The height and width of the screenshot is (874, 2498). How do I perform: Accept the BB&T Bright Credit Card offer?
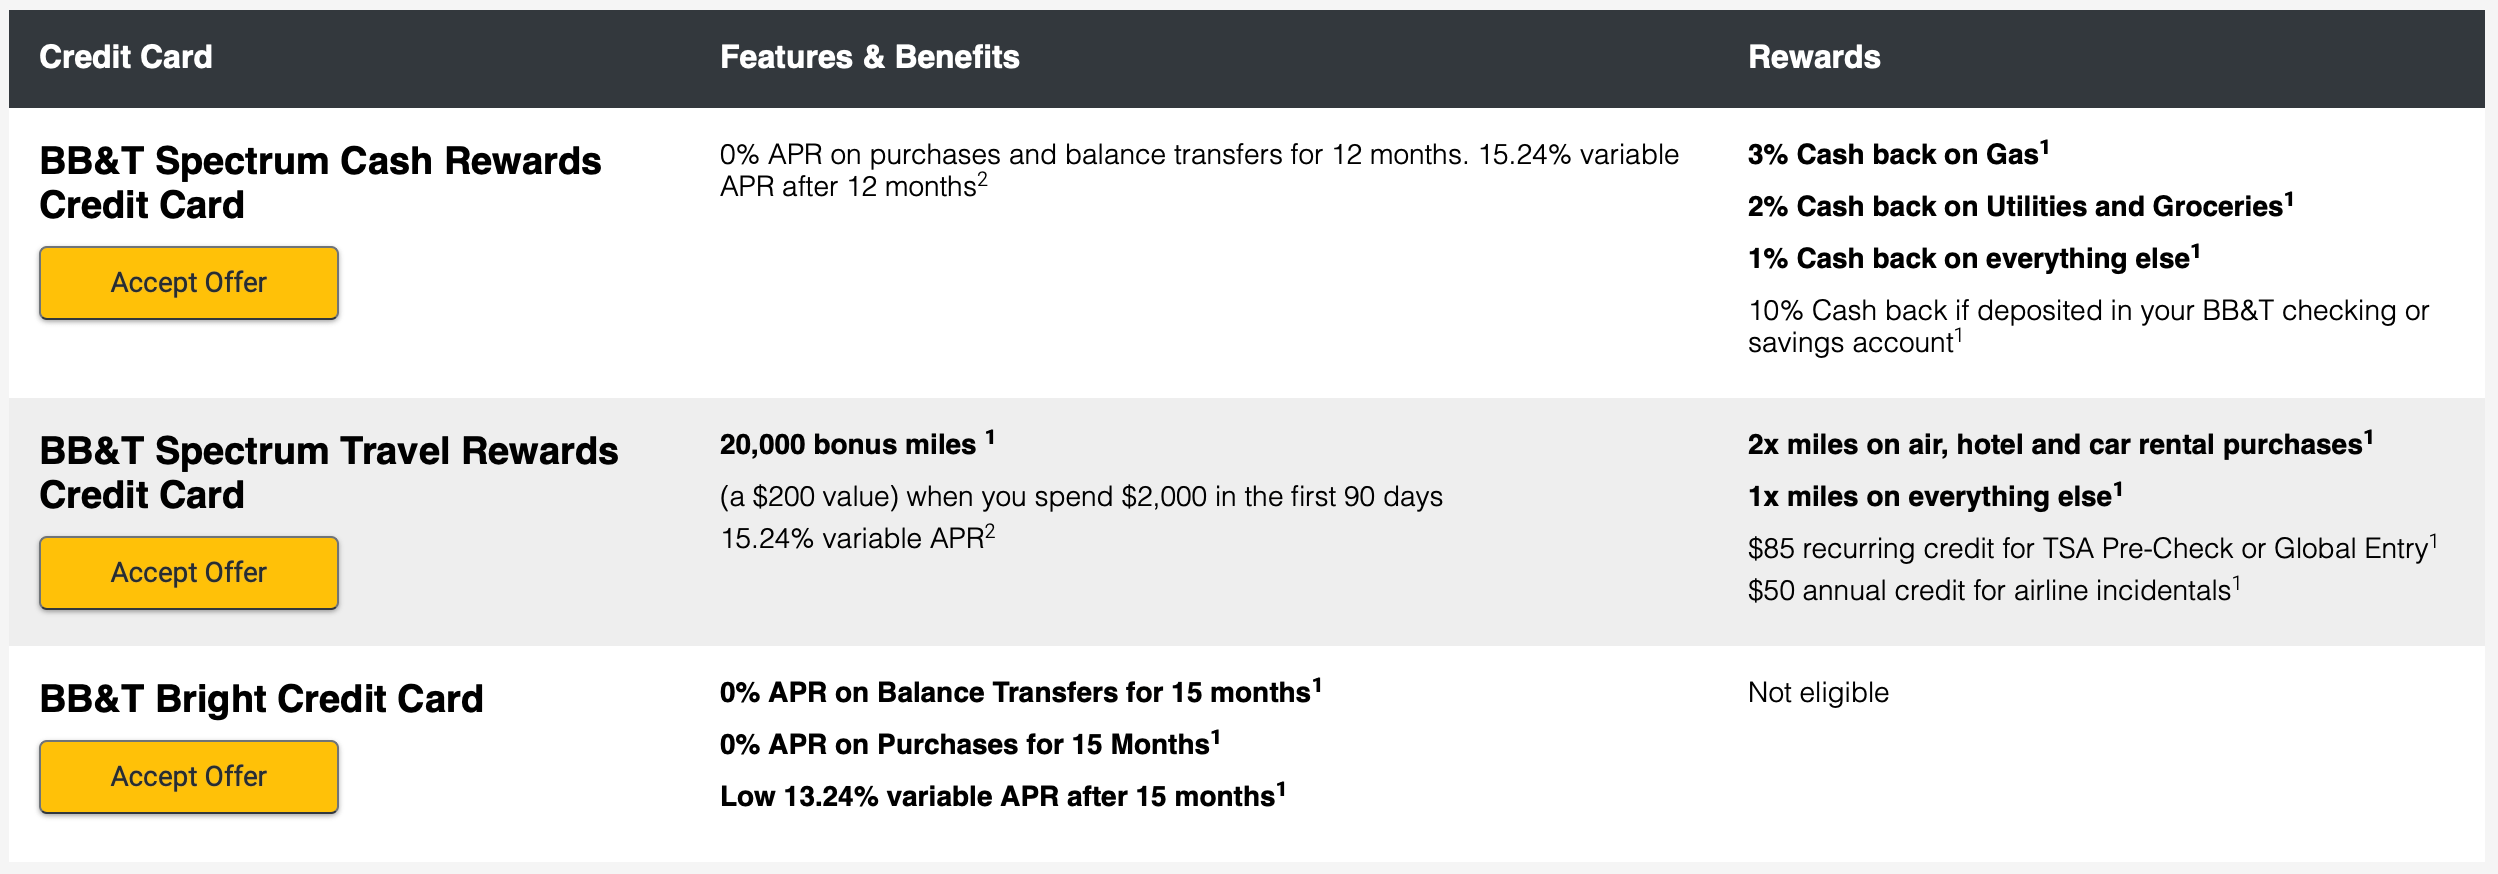(x=187, y=776)
